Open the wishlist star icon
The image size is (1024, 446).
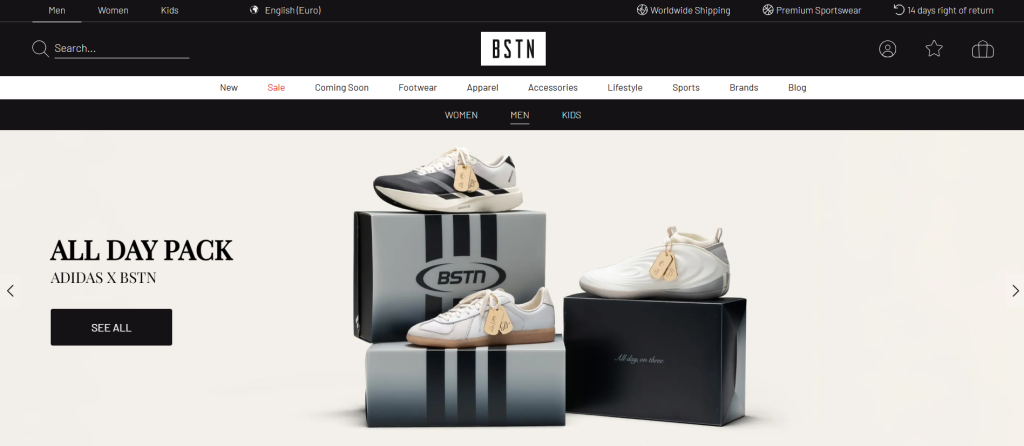click(935, 48)
